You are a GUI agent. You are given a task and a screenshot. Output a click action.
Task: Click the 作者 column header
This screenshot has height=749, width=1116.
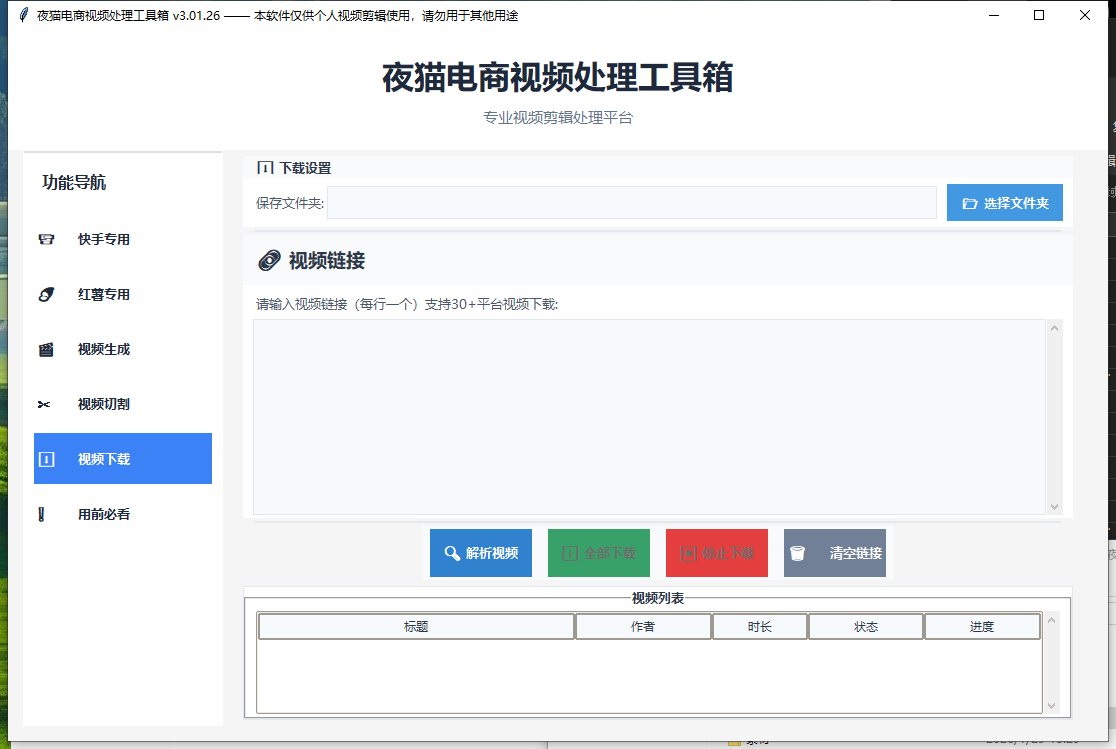643,625
